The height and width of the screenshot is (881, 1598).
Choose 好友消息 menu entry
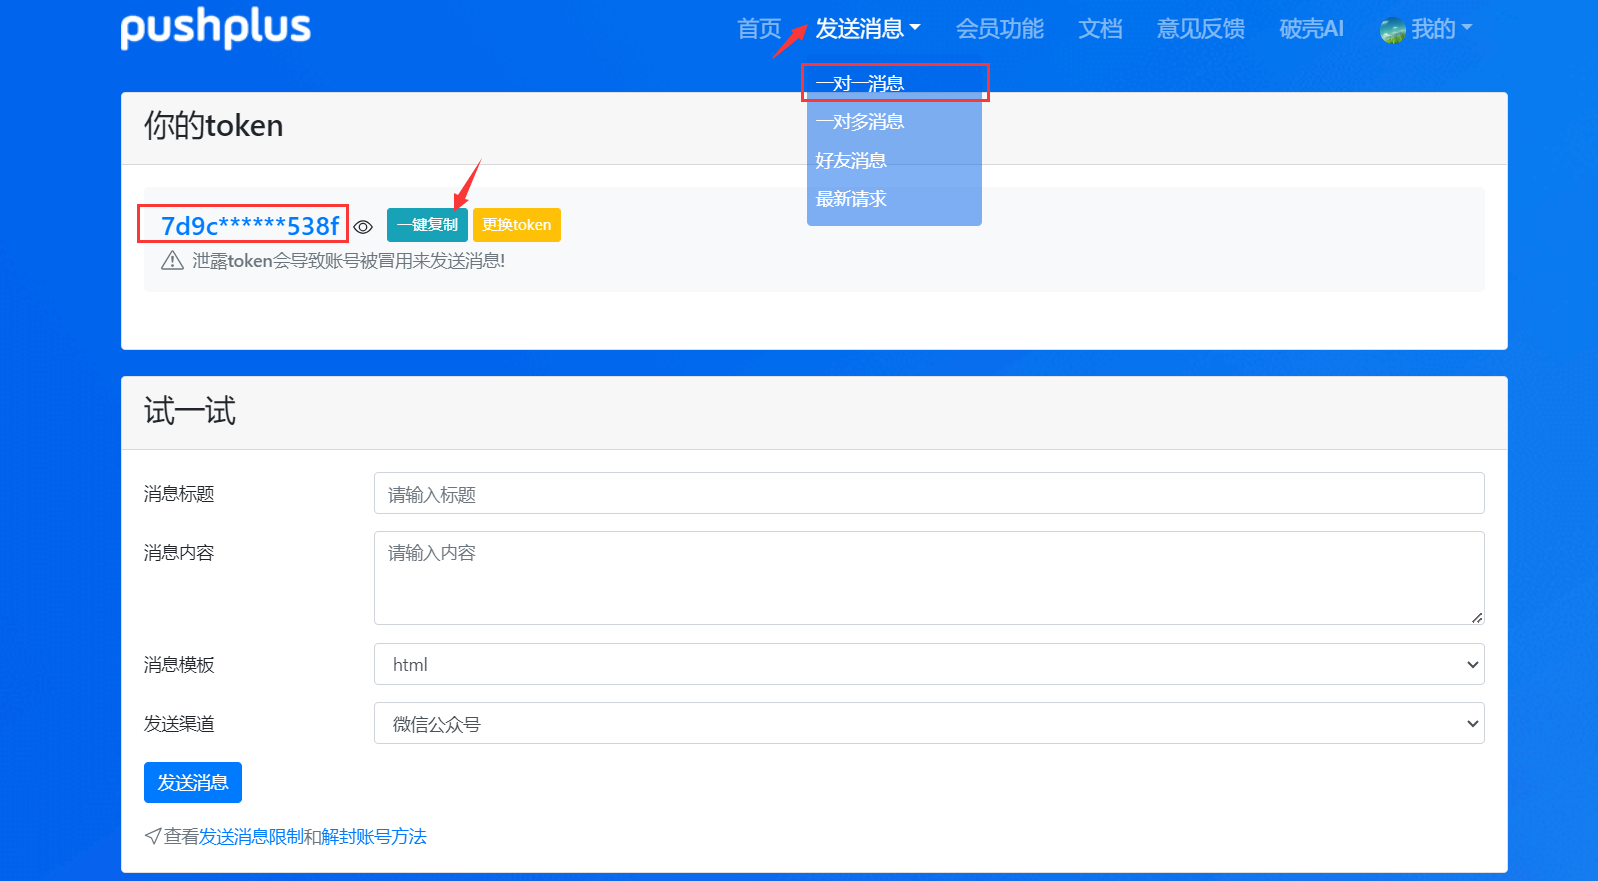pyautogui.click(x=851, y=161)
